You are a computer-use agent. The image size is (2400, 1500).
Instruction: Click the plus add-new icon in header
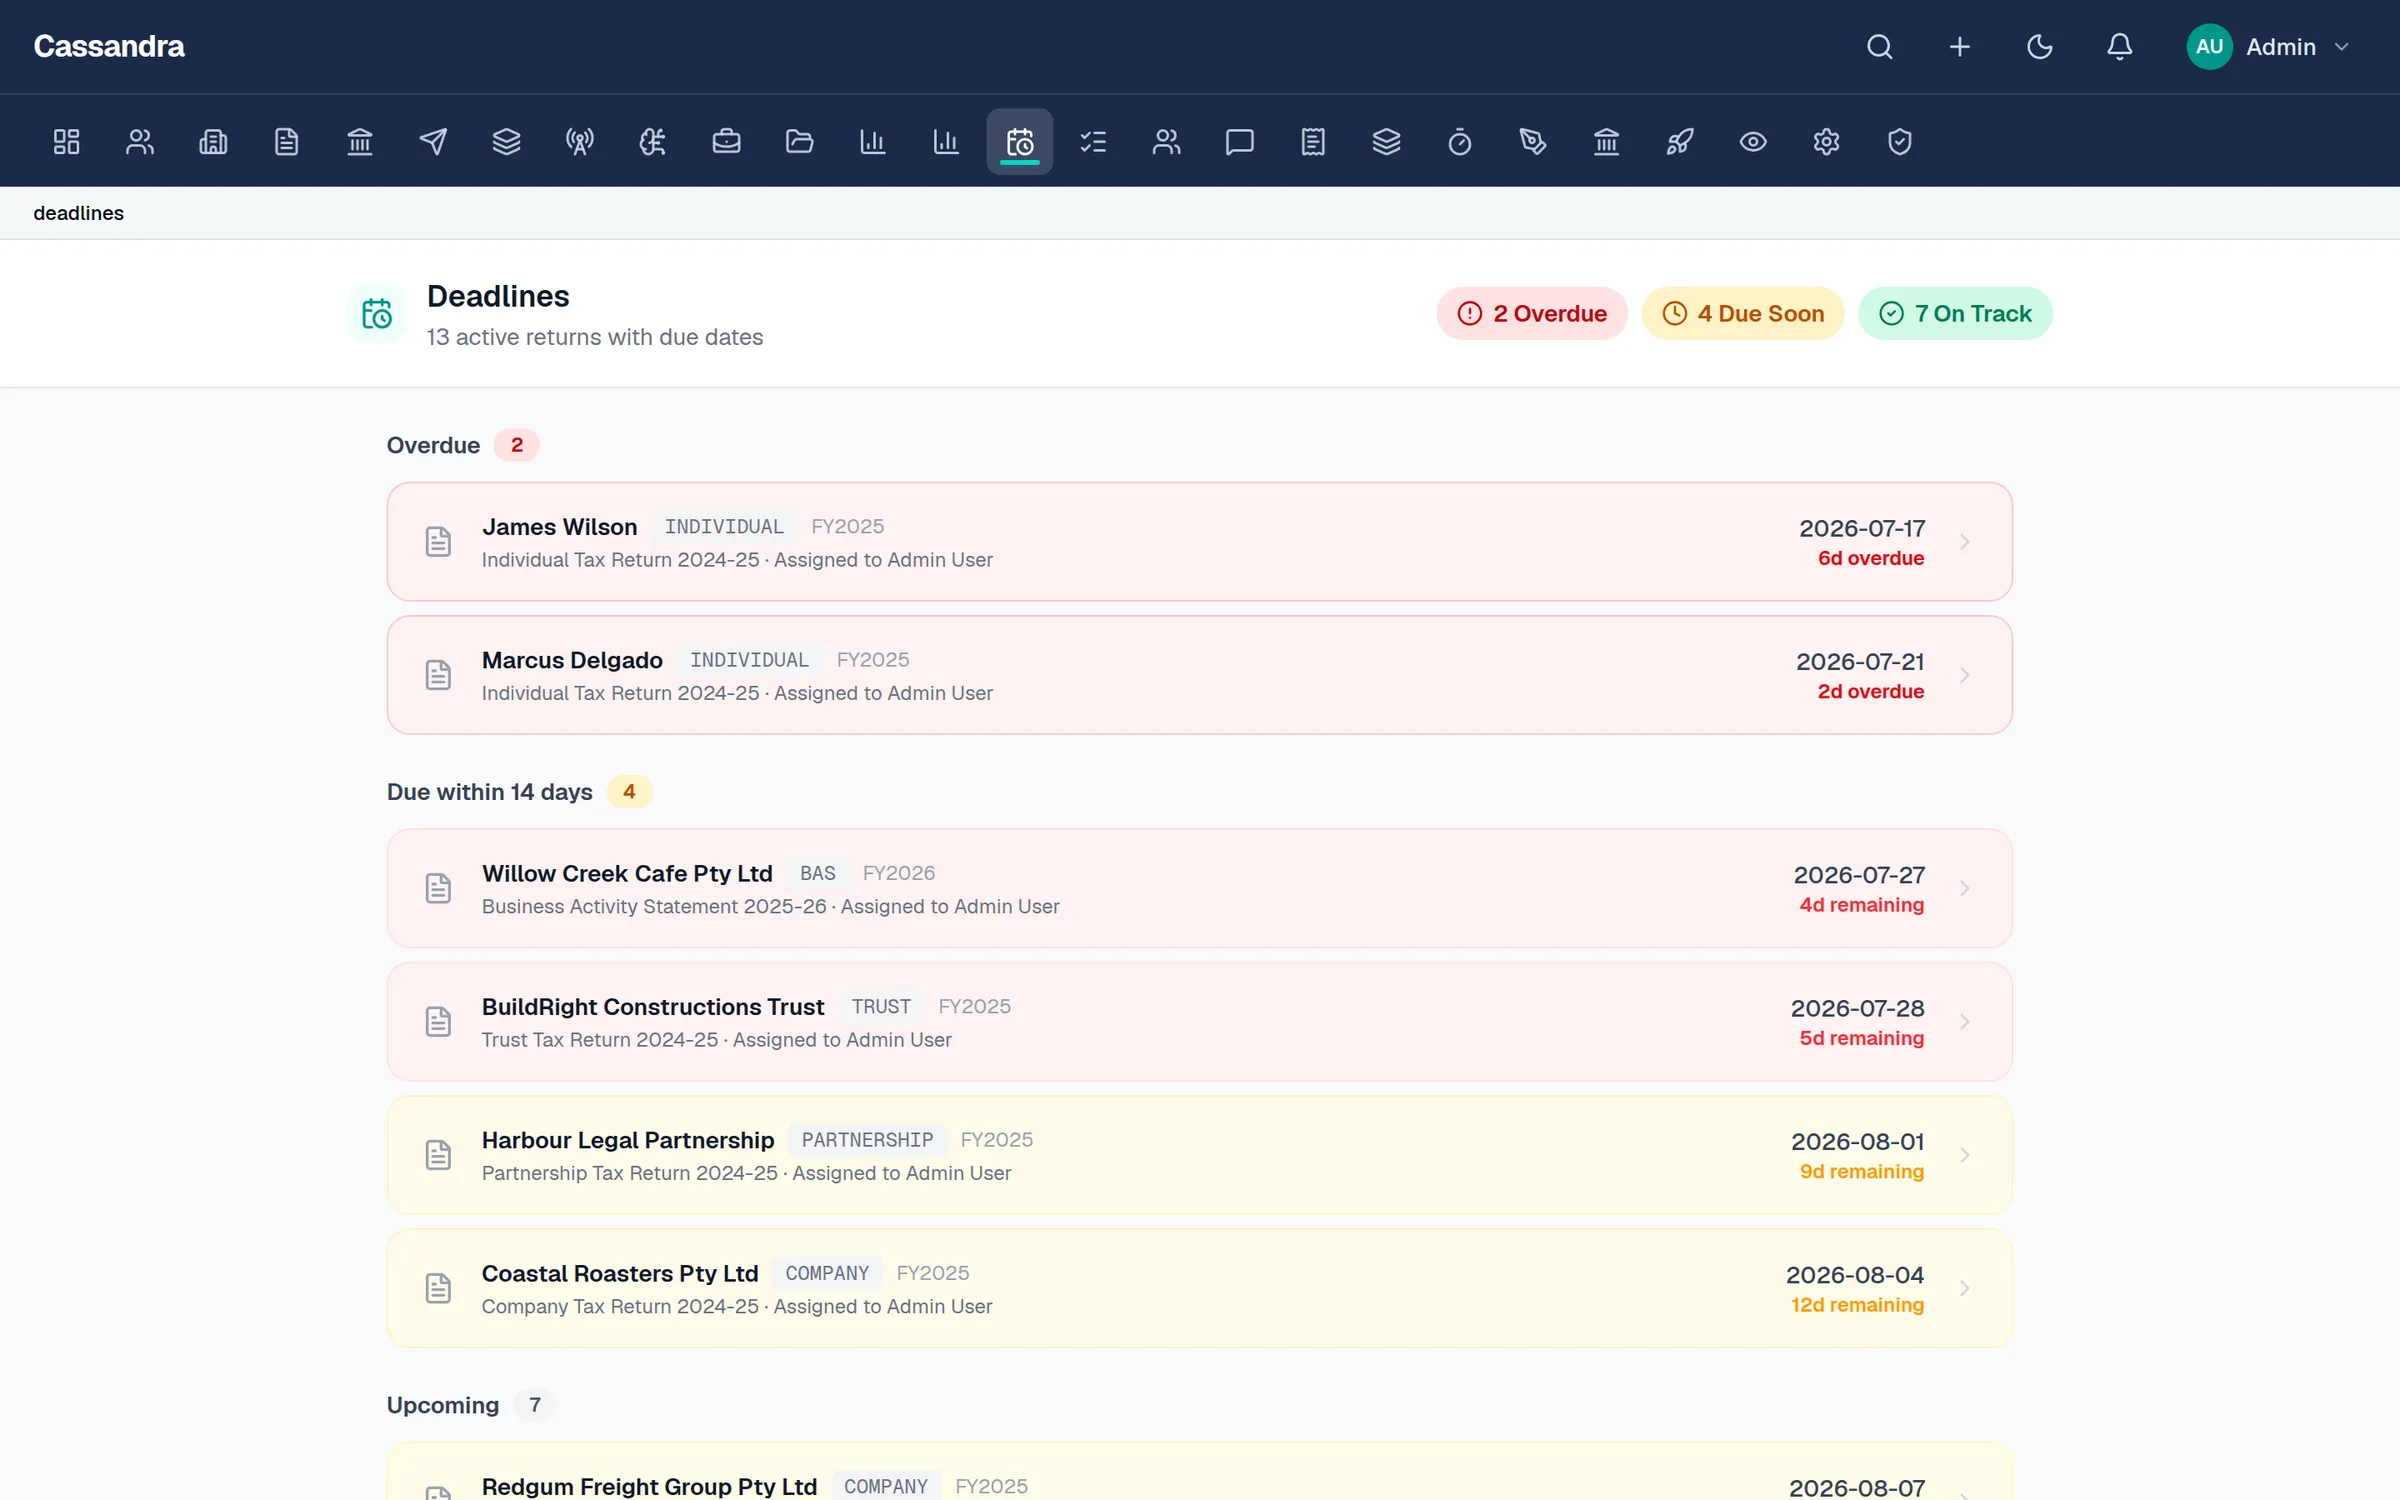pyautogui.click(x=1960, y=47)
